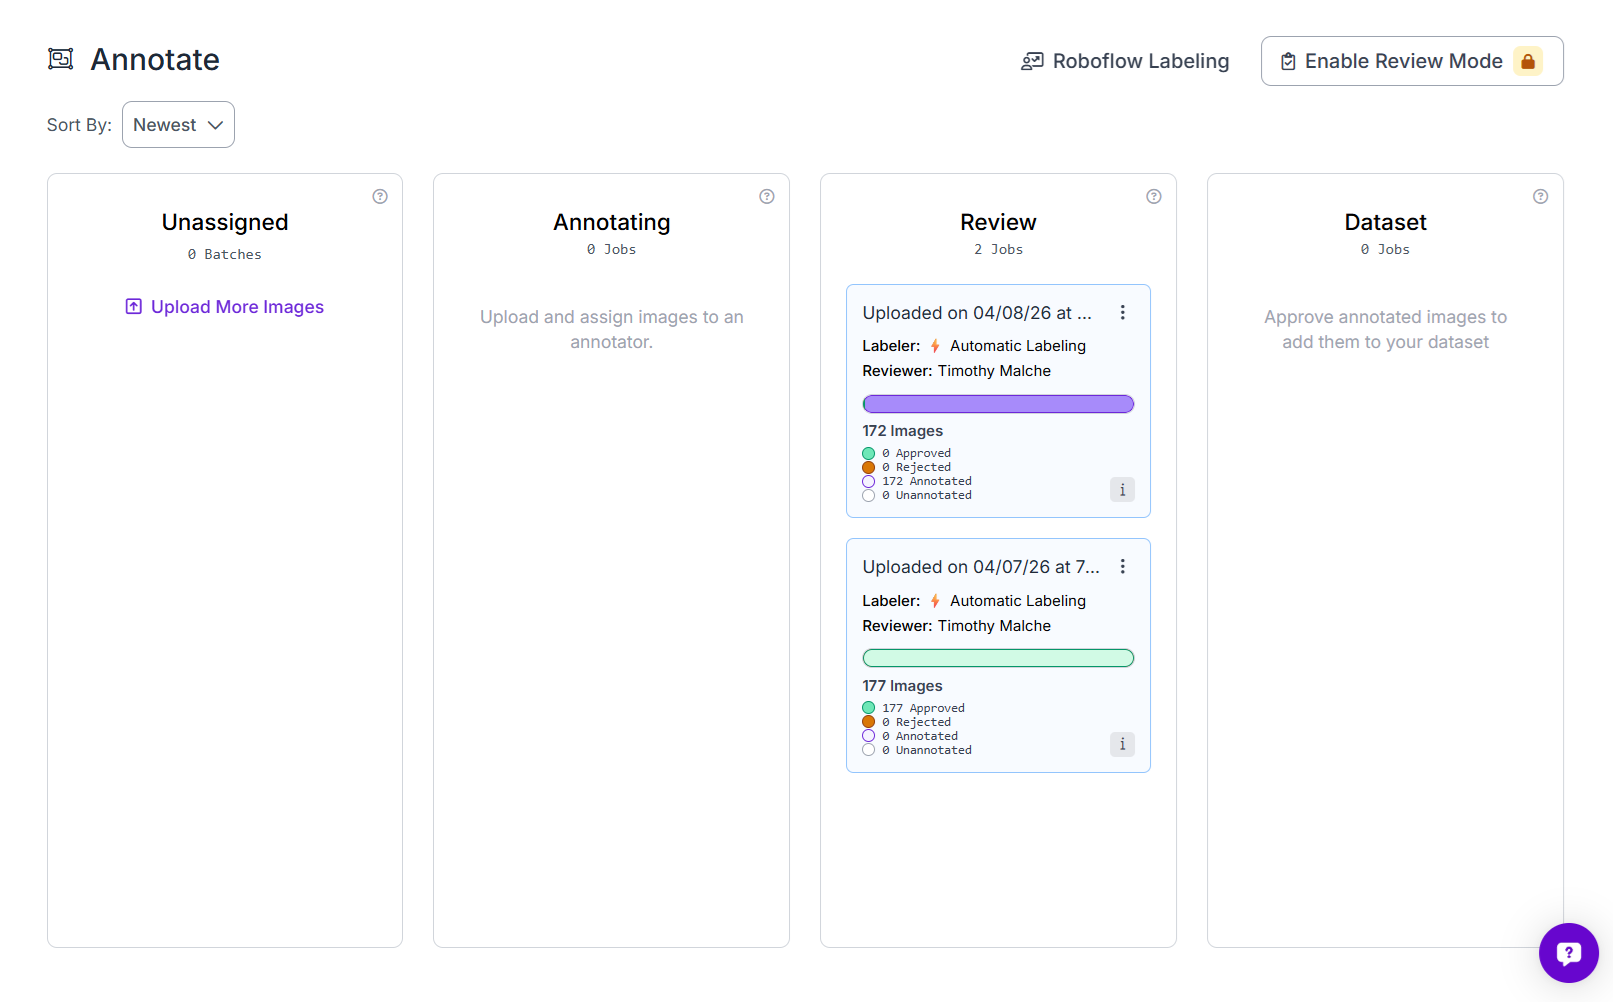Show info for the 177 Images job
The image size is (1613, 1003).
[1122, 744]
